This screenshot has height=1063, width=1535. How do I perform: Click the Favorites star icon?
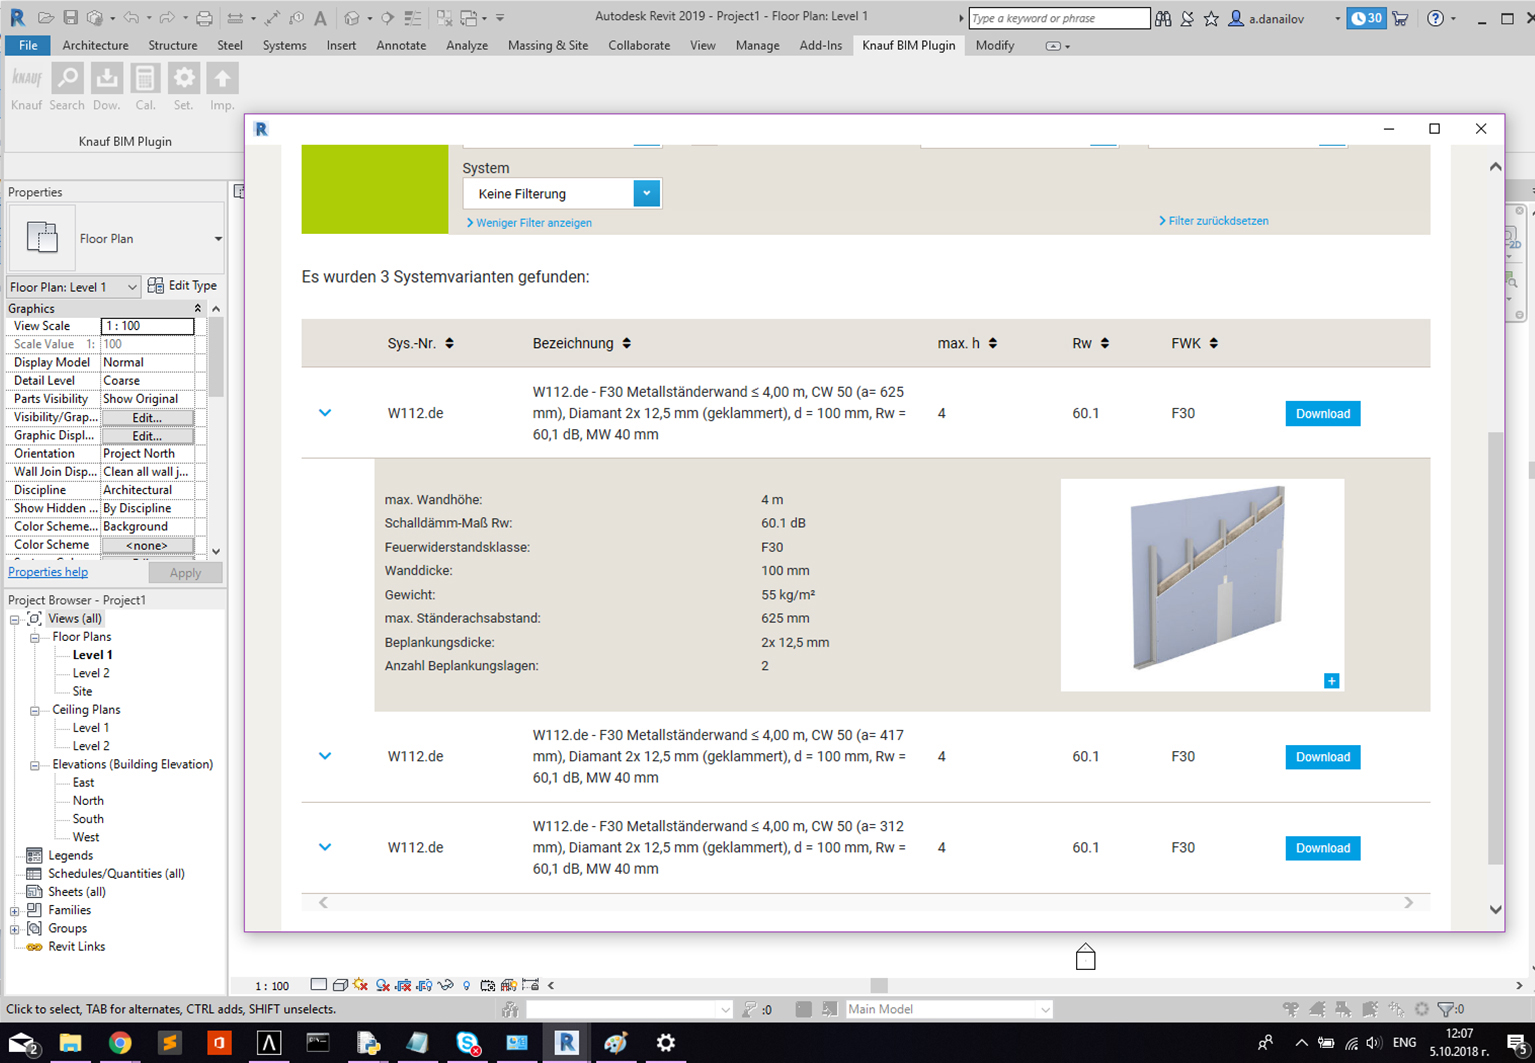1211,18
